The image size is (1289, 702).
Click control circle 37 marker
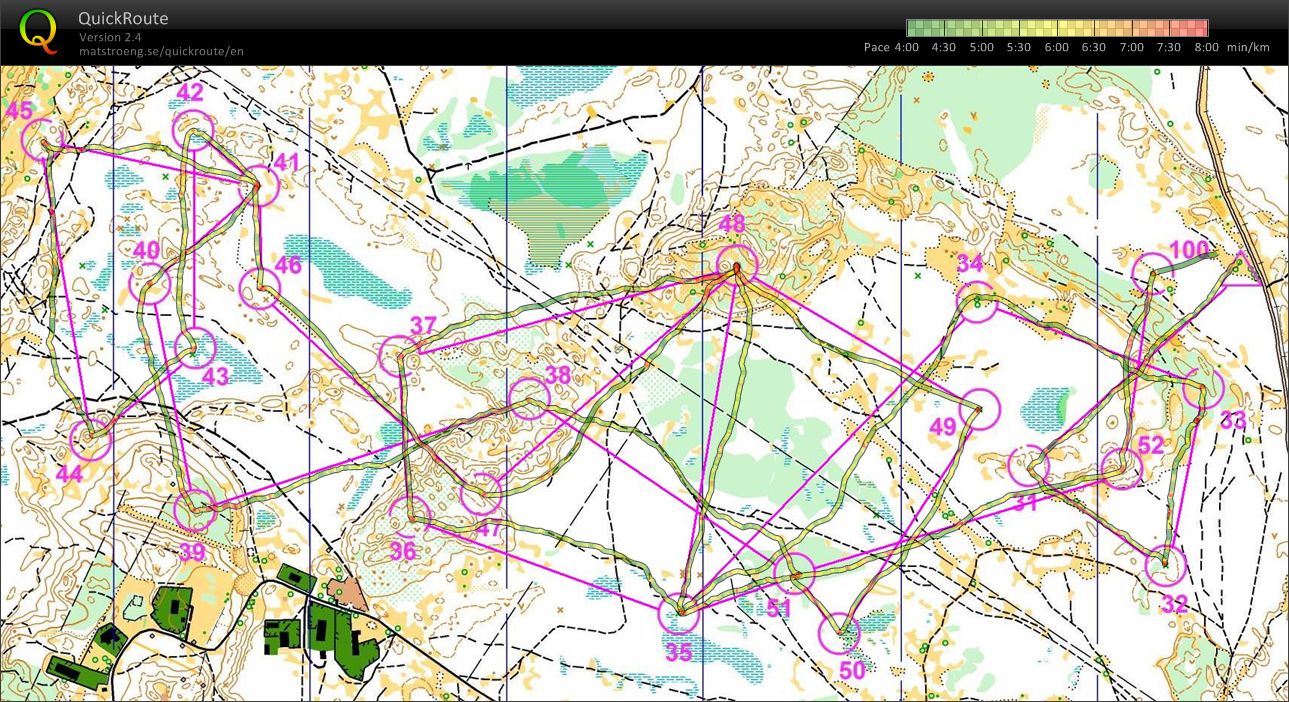point(400,356)
